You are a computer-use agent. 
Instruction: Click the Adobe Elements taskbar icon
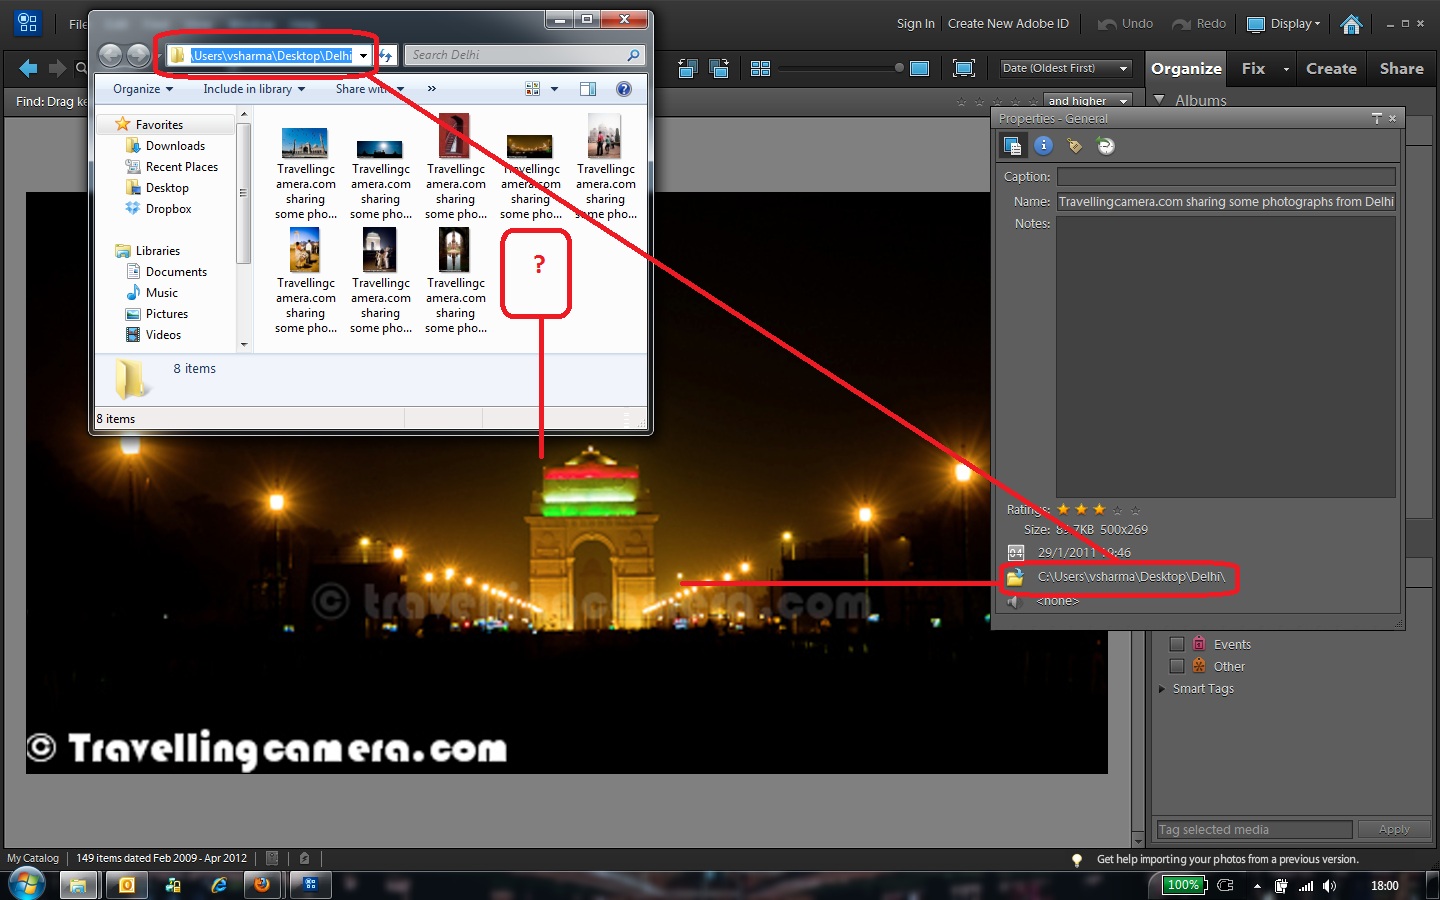(311, 885)
